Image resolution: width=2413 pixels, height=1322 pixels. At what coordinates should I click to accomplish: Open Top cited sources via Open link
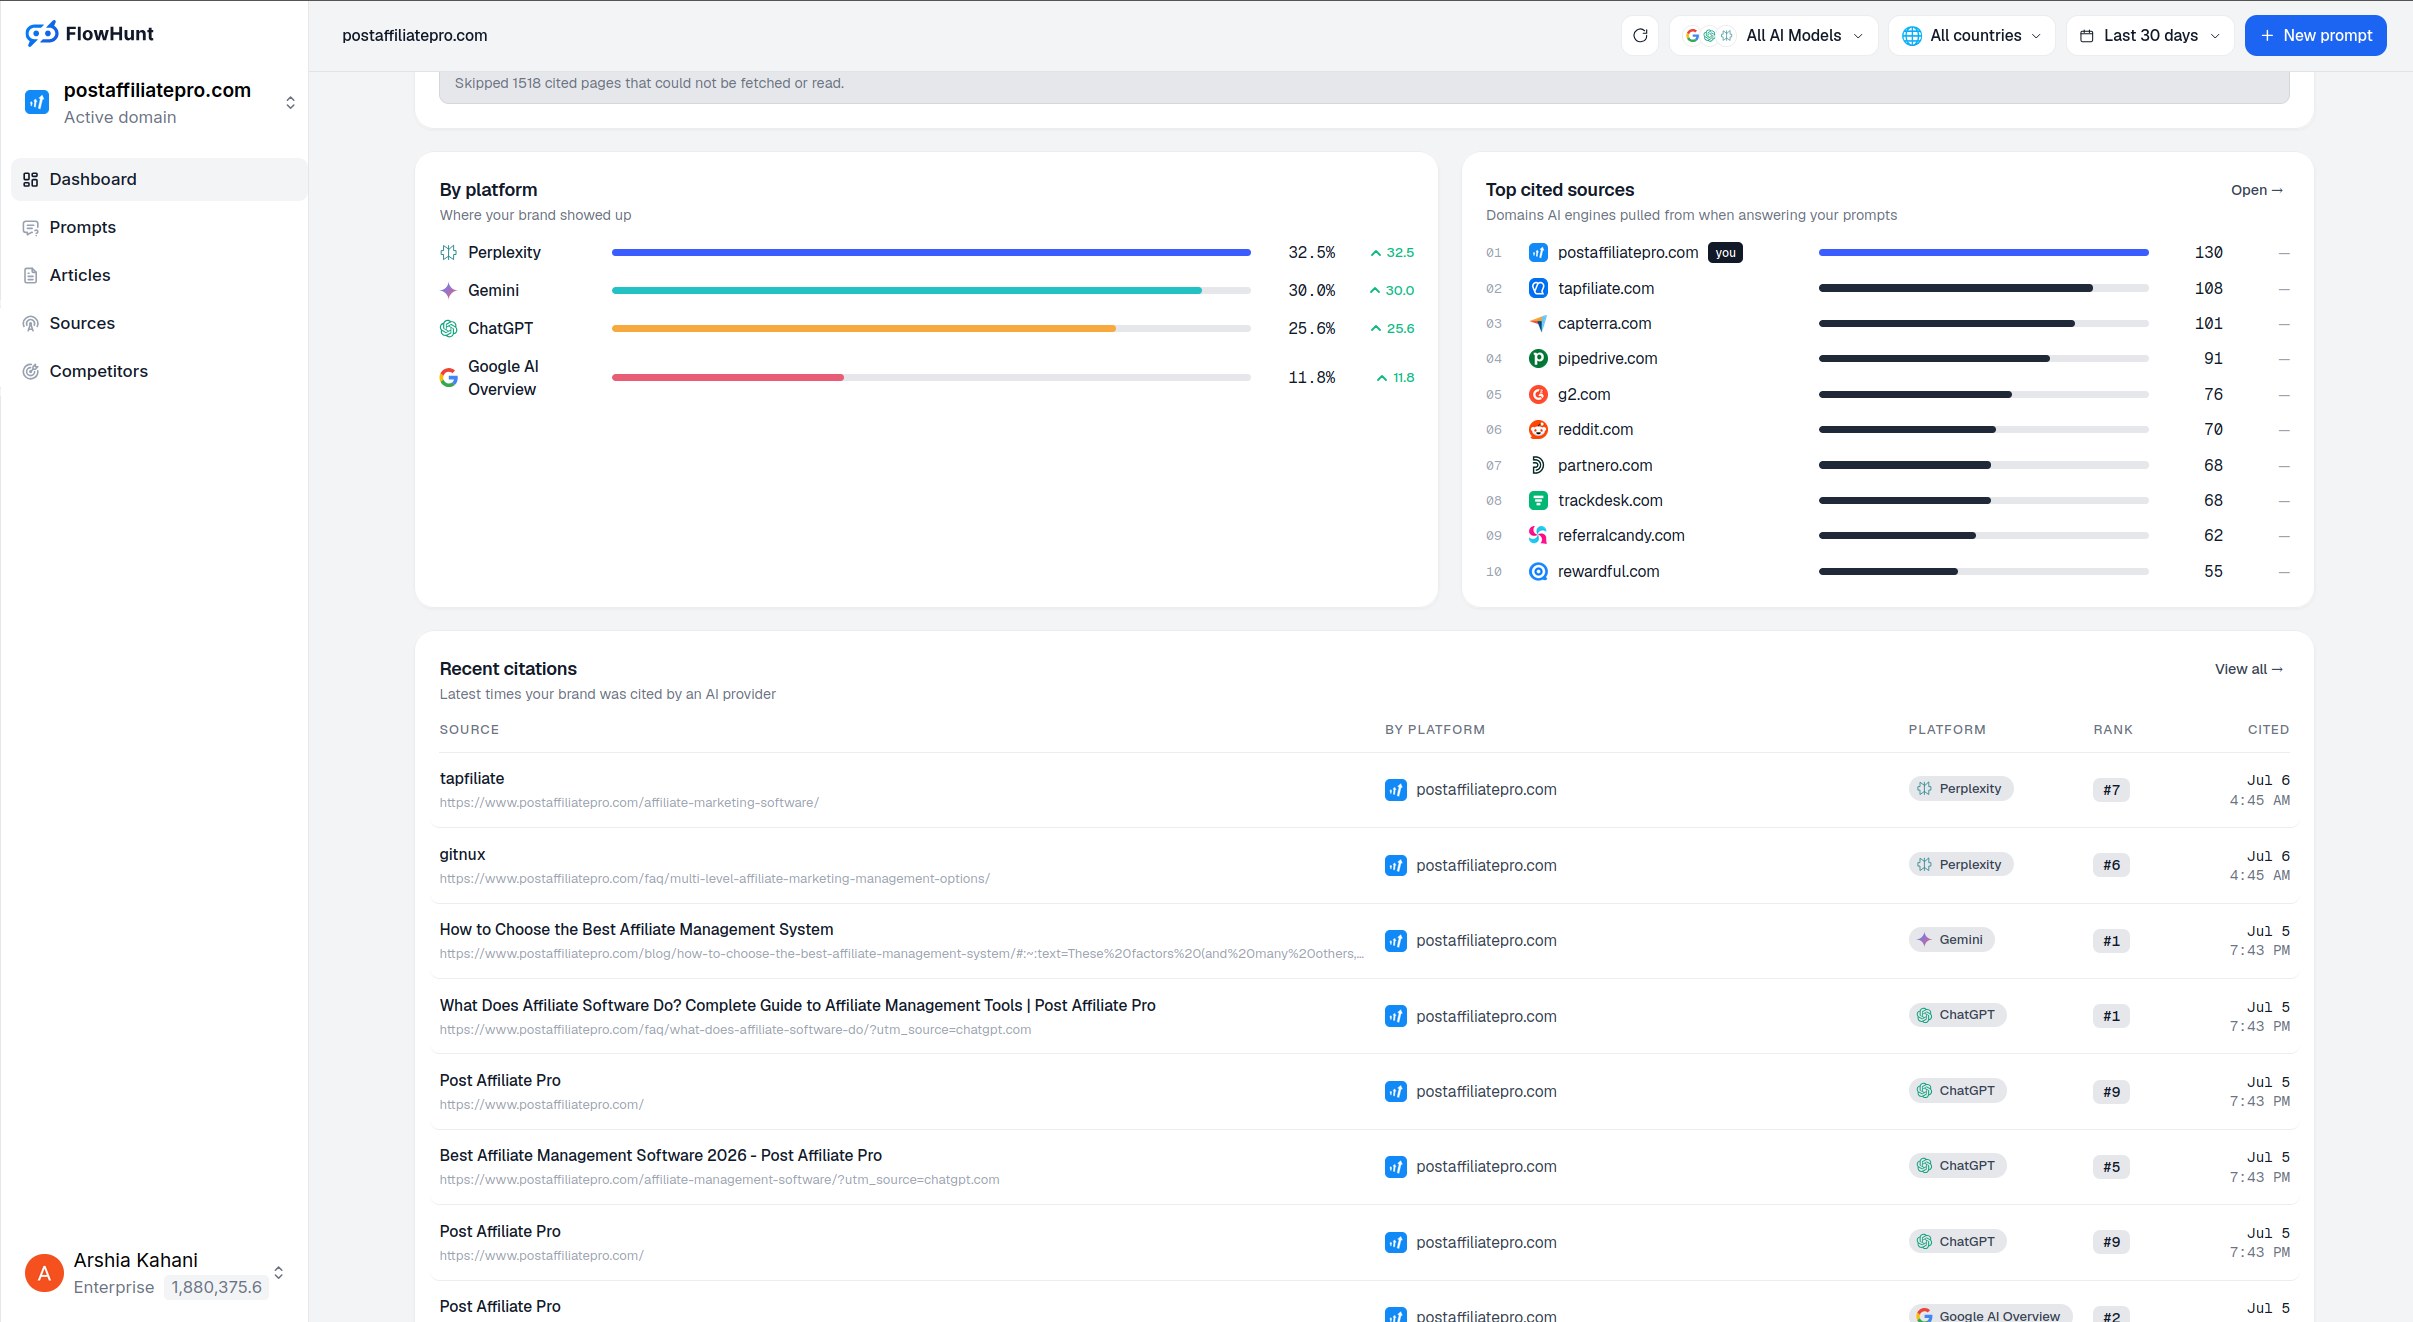[x=2257, y=190]
